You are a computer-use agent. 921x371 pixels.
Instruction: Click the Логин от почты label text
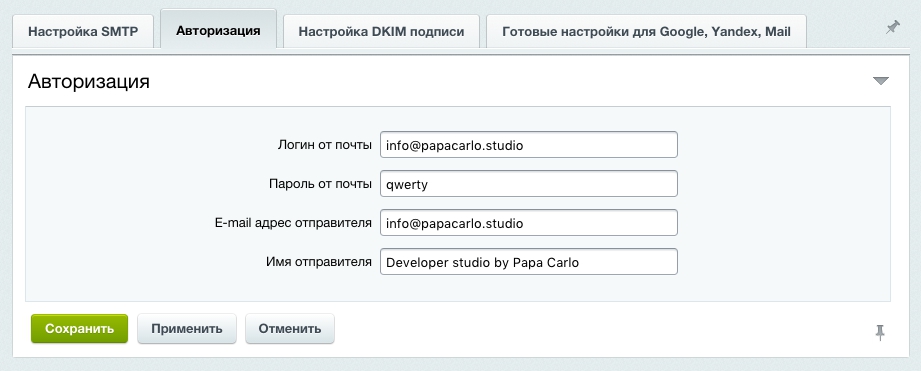point(324,145)
